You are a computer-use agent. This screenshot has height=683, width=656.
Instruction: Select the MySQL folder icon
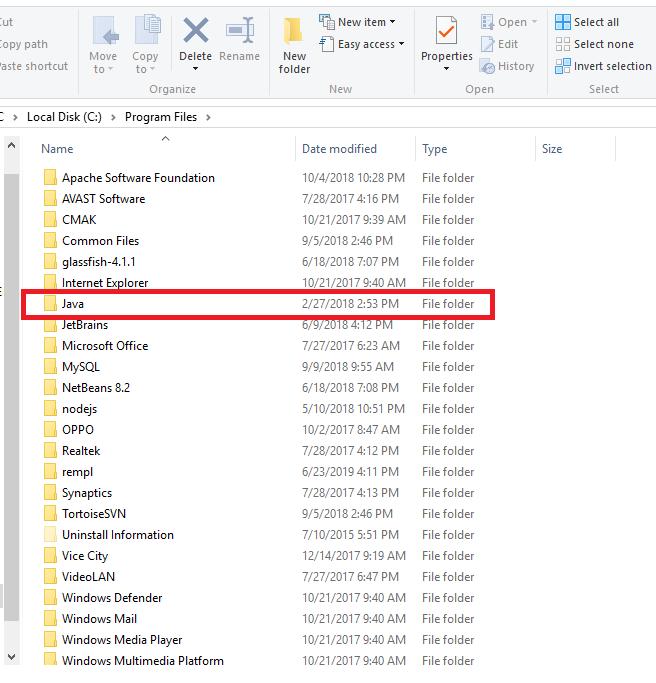click(50, 366)
